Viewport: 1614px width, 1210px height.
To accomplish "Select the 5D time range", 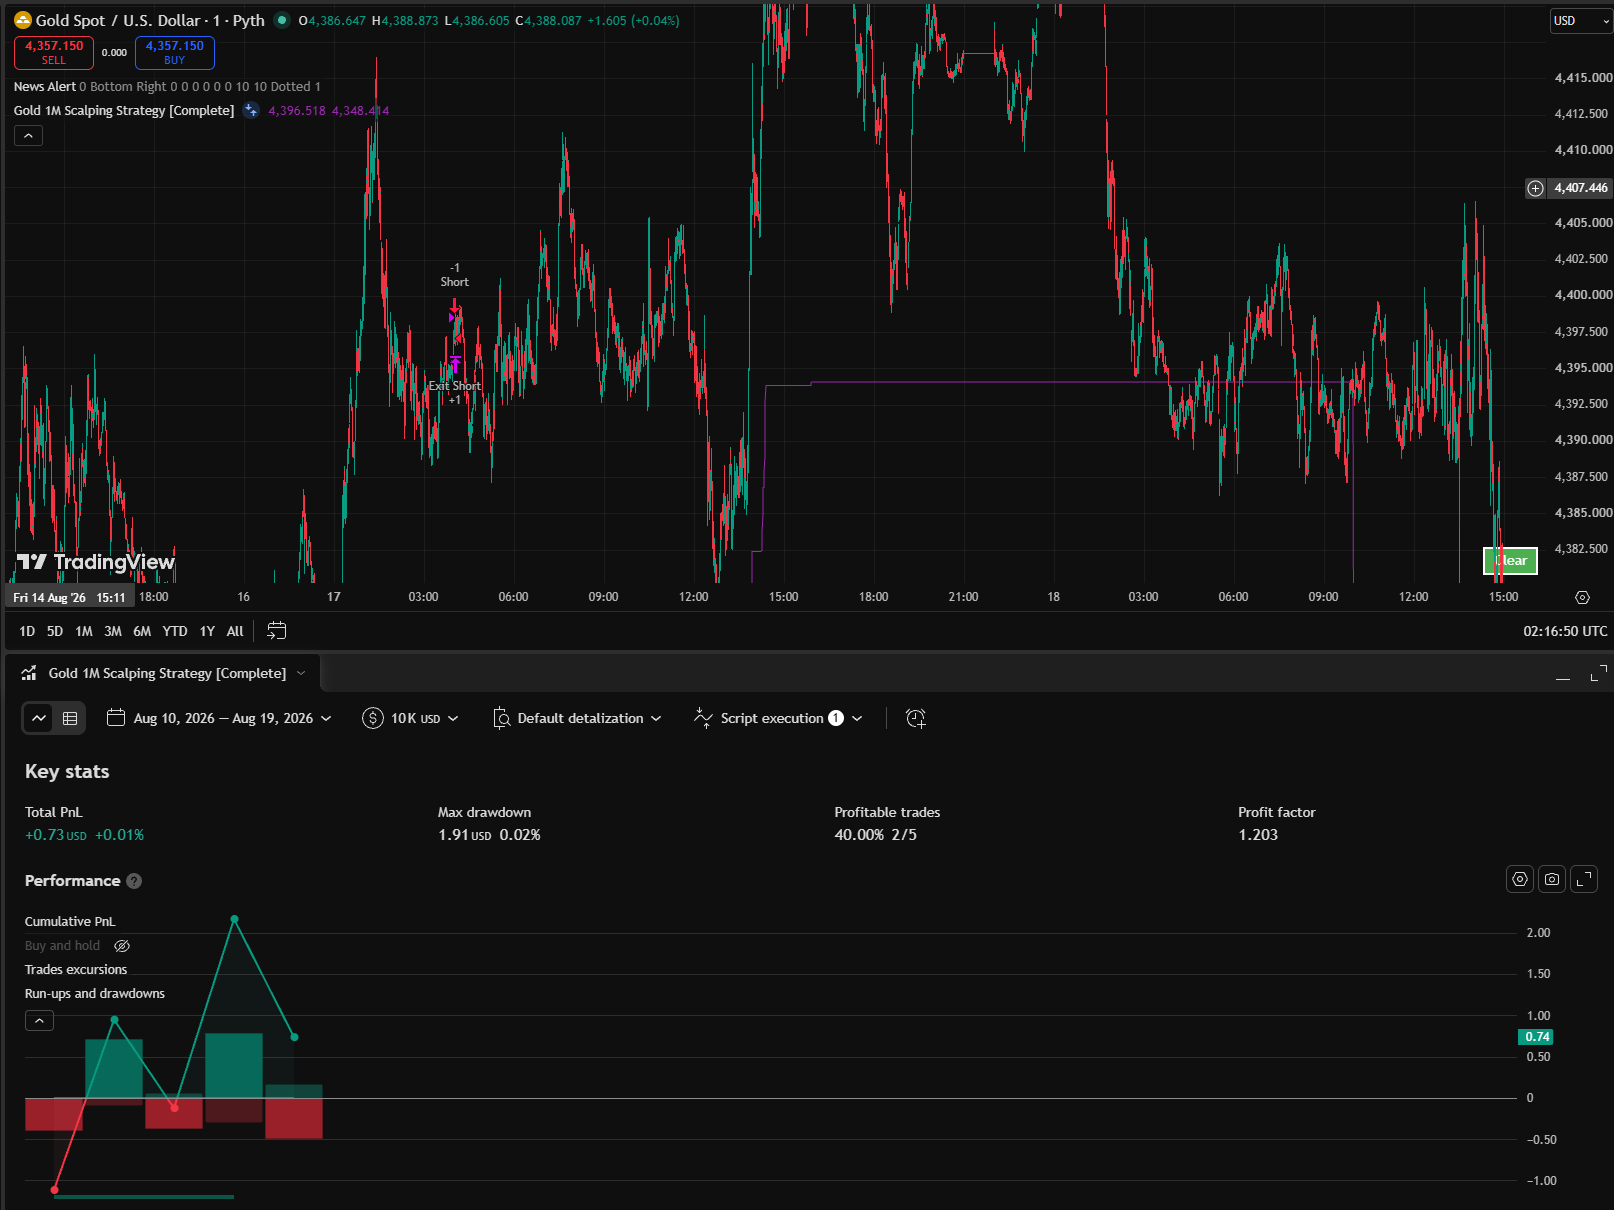I will [55, 631].
